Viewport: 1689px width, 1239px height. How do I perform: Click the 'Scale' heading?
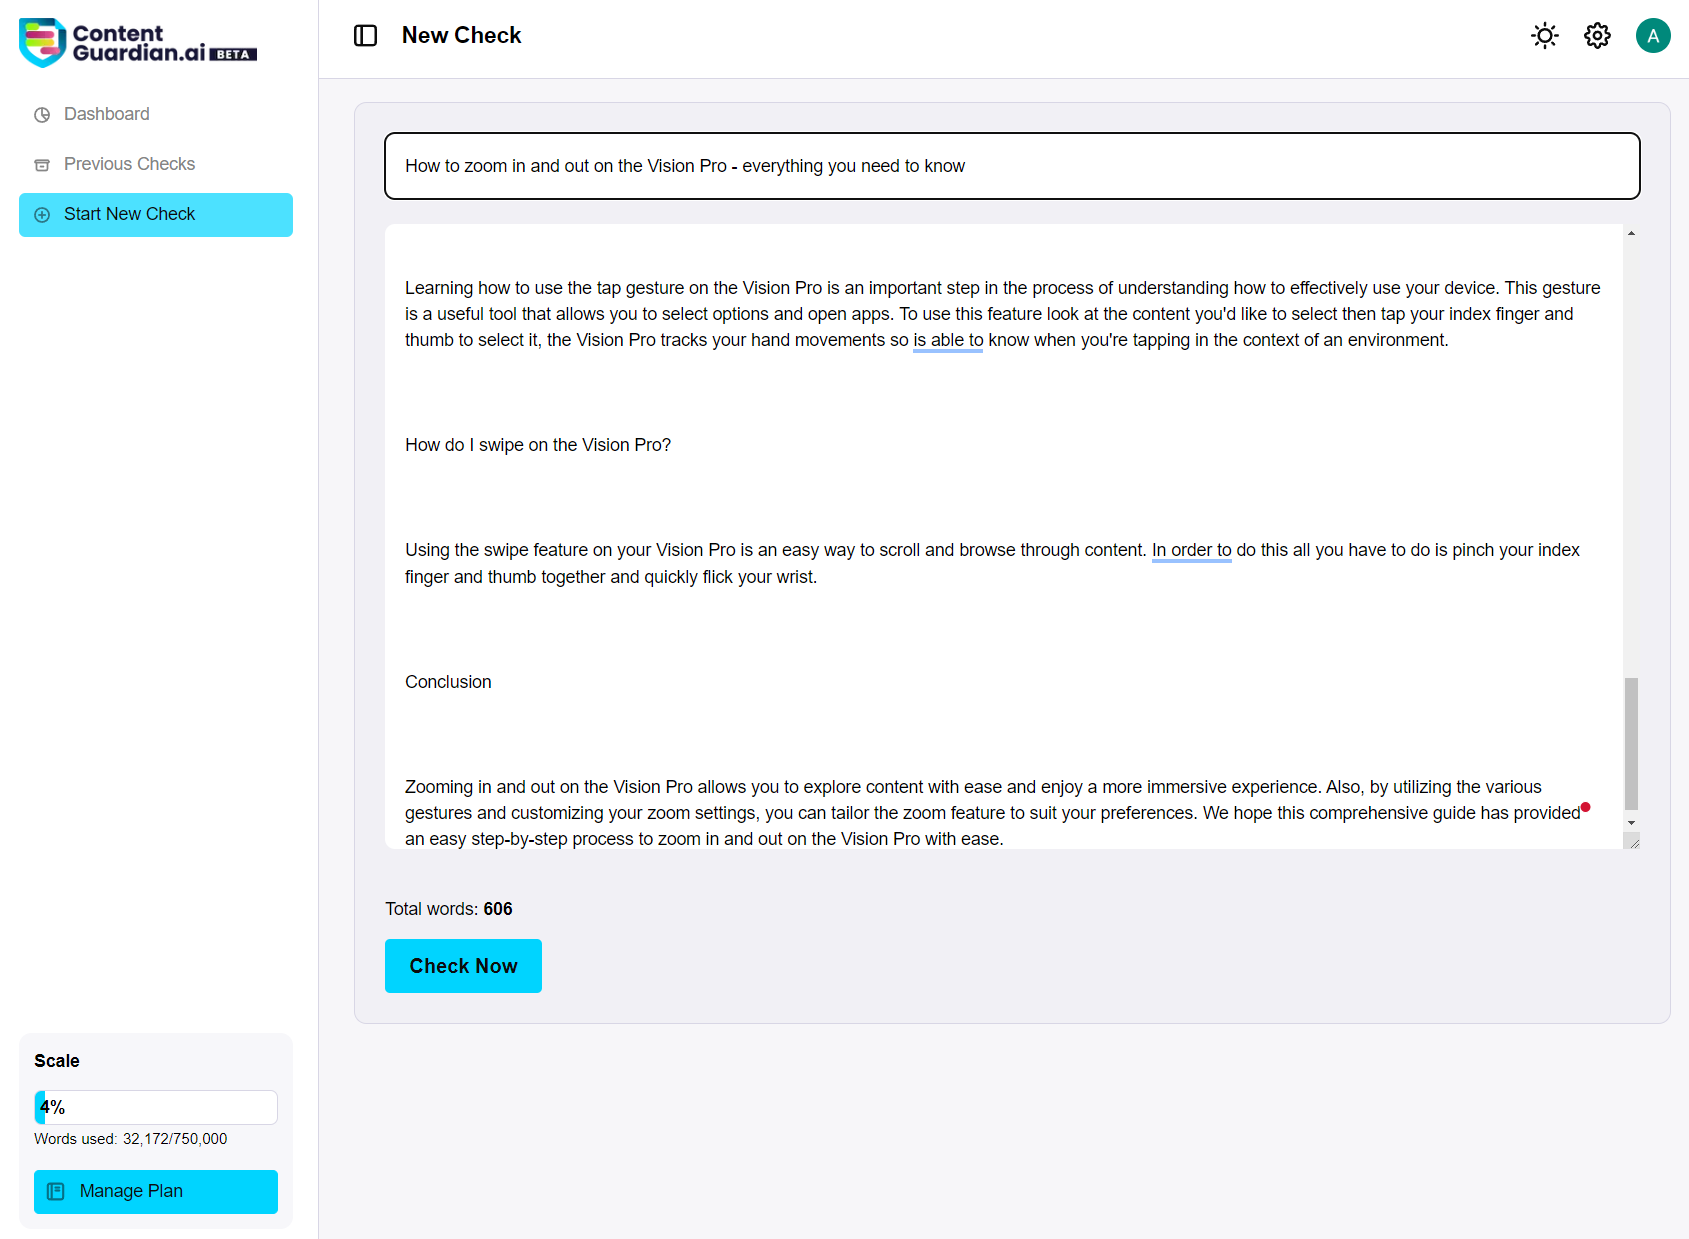(x=57, y=1061)
